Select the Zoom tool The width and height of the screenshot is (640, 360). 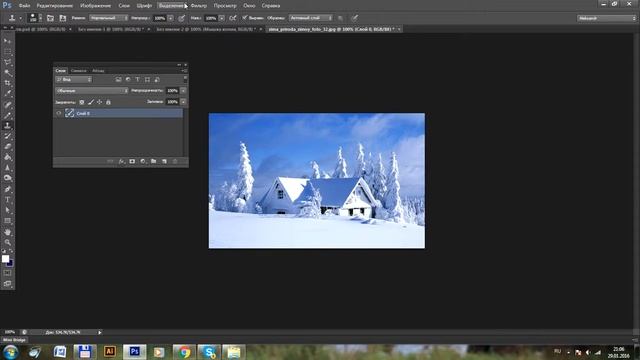[7, 243]
